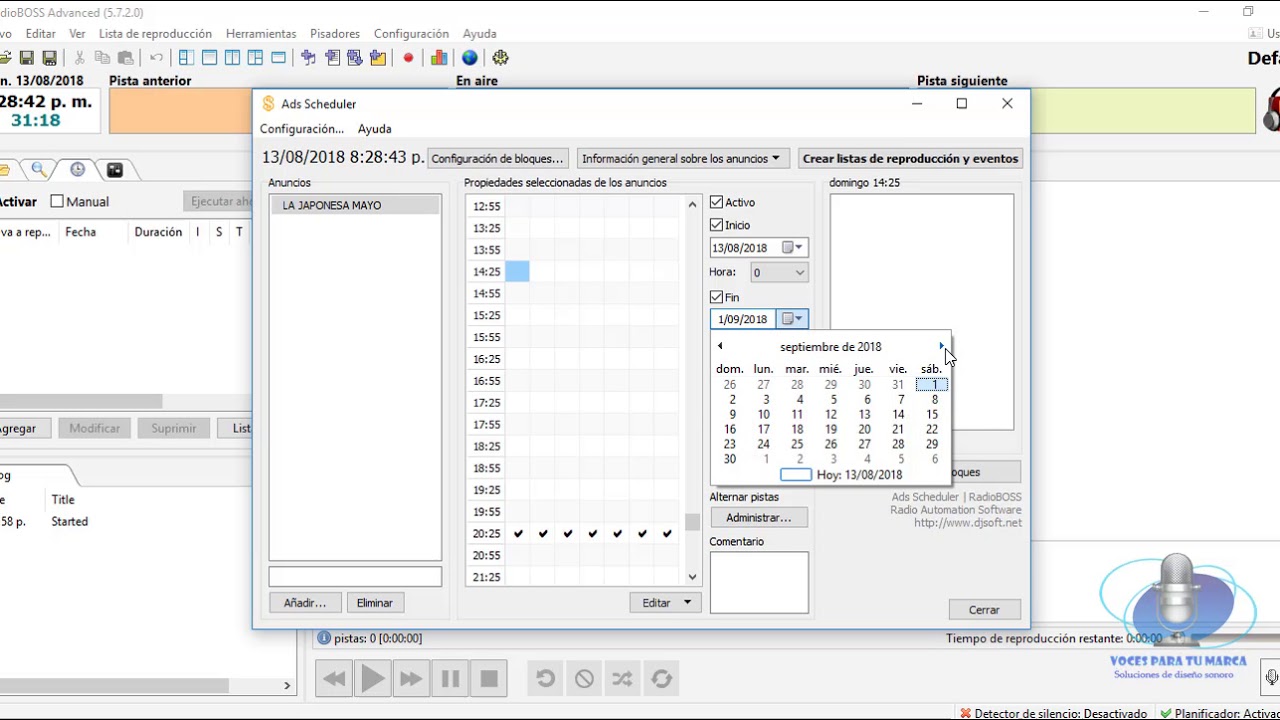
Task: Open the Lista de reproducción menu
Action: click(x=155, y=34)
